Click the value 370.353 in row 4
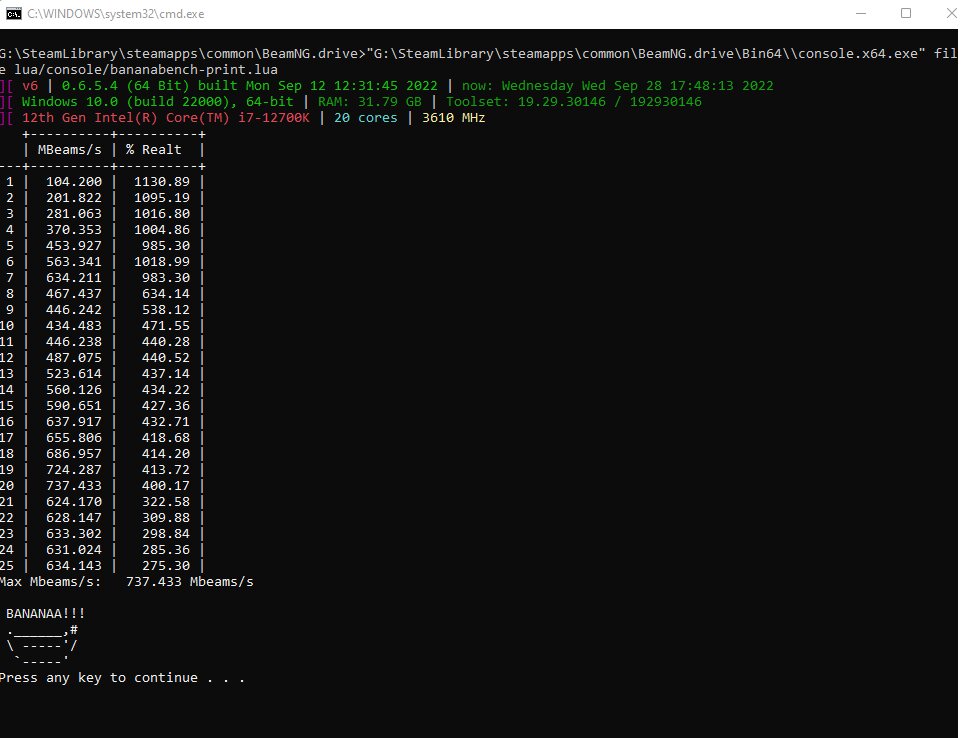This screenshot has height=738, width=961. pos(74,229)
